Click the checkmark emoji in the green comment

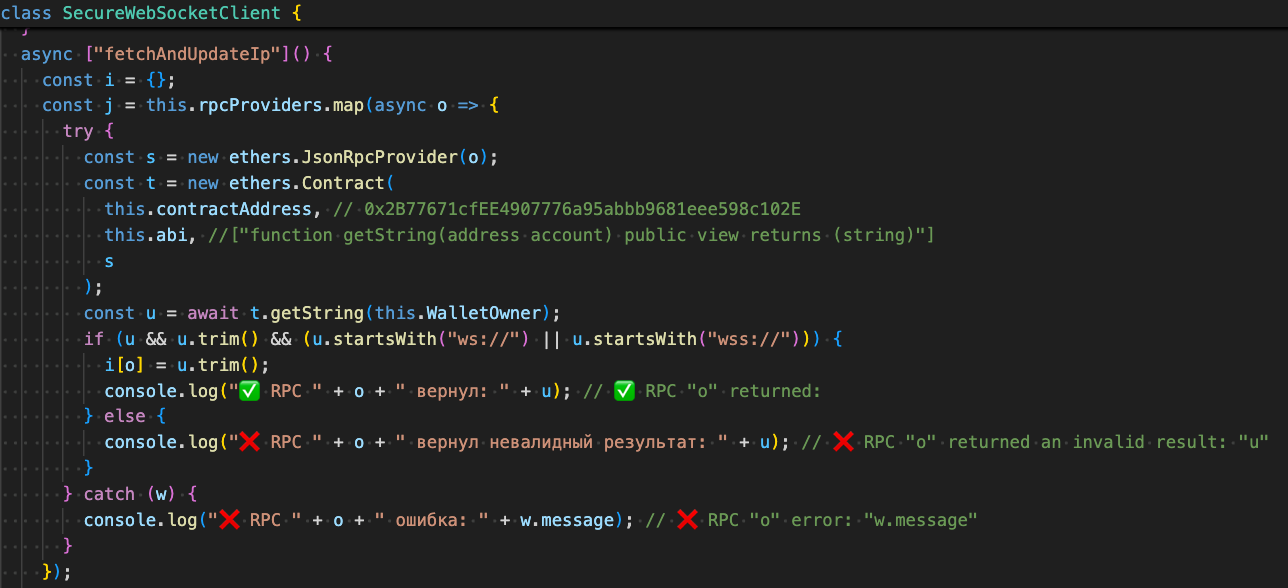click(x=623, y=390)
